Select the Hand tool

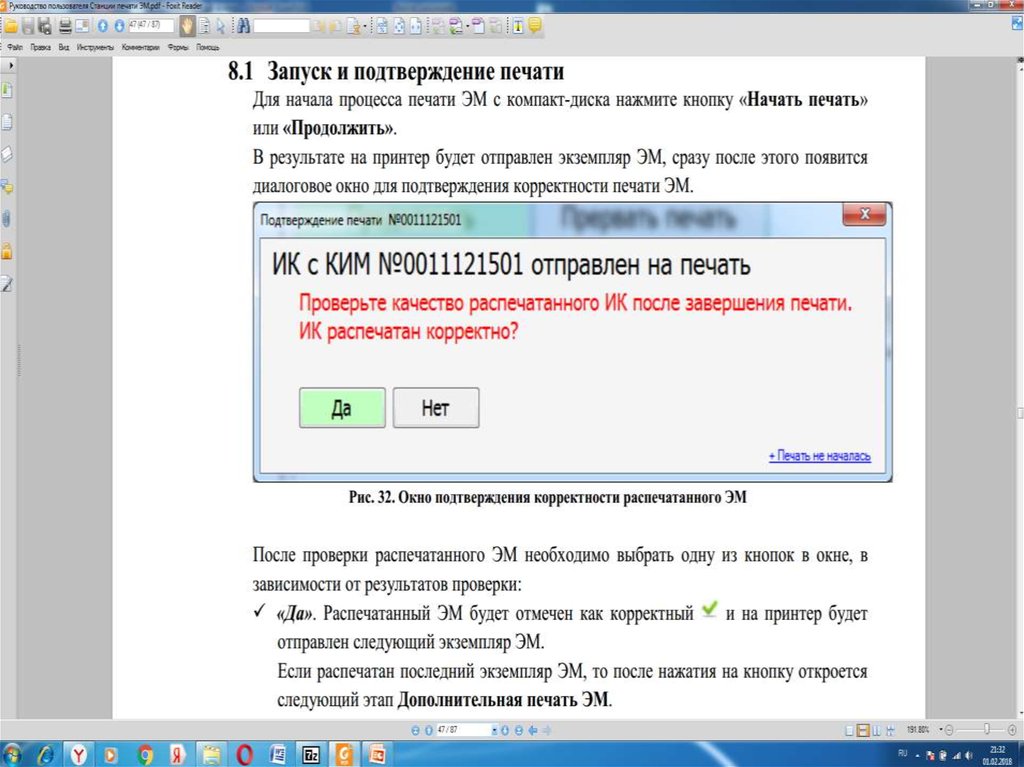186,25
